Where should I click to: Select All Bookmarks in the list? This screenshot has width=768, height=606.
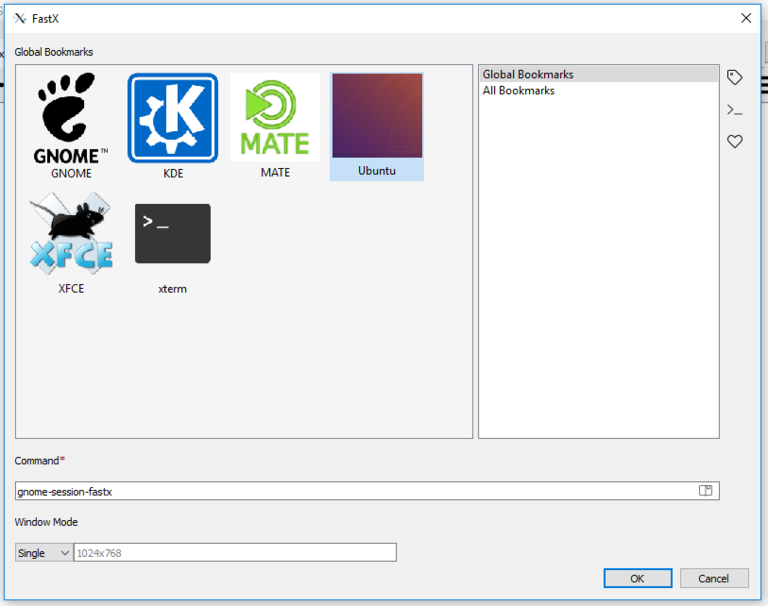pos(519,91)
